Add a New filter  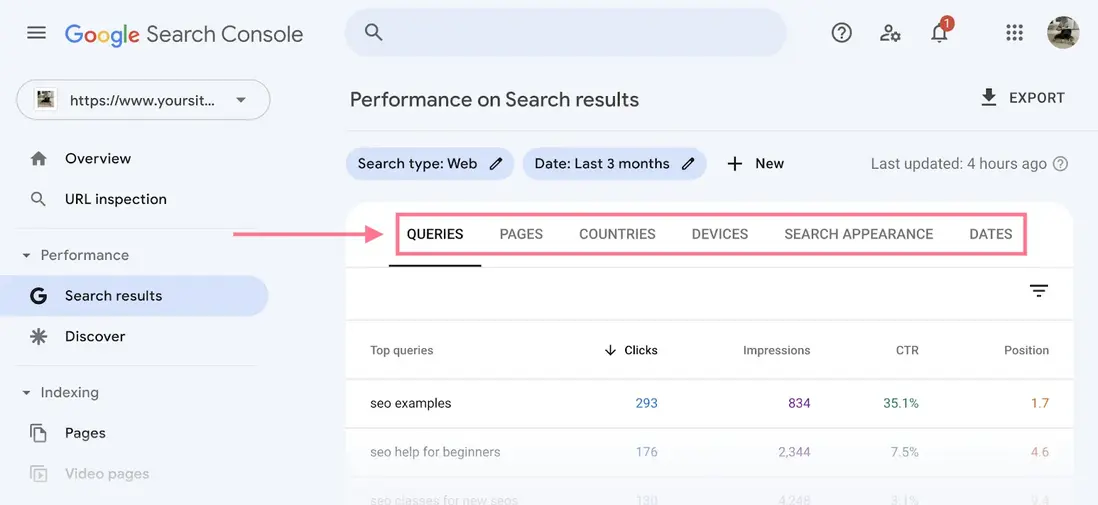[755, 164]
